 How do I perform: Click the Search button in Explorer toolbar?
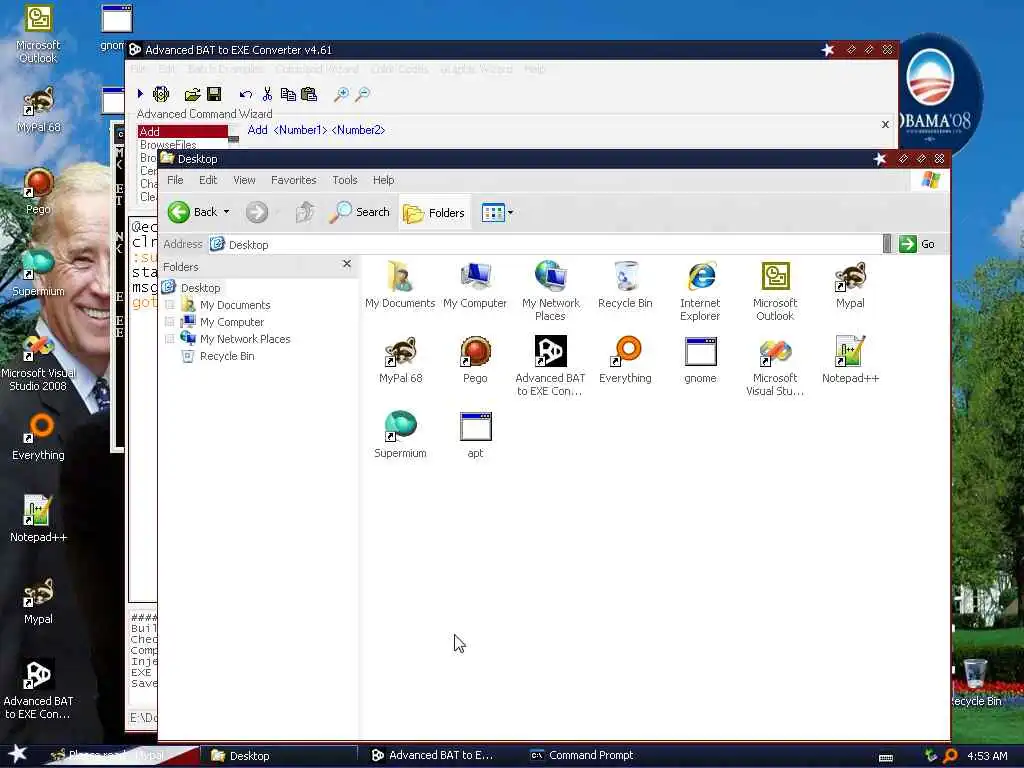(360, 212)
